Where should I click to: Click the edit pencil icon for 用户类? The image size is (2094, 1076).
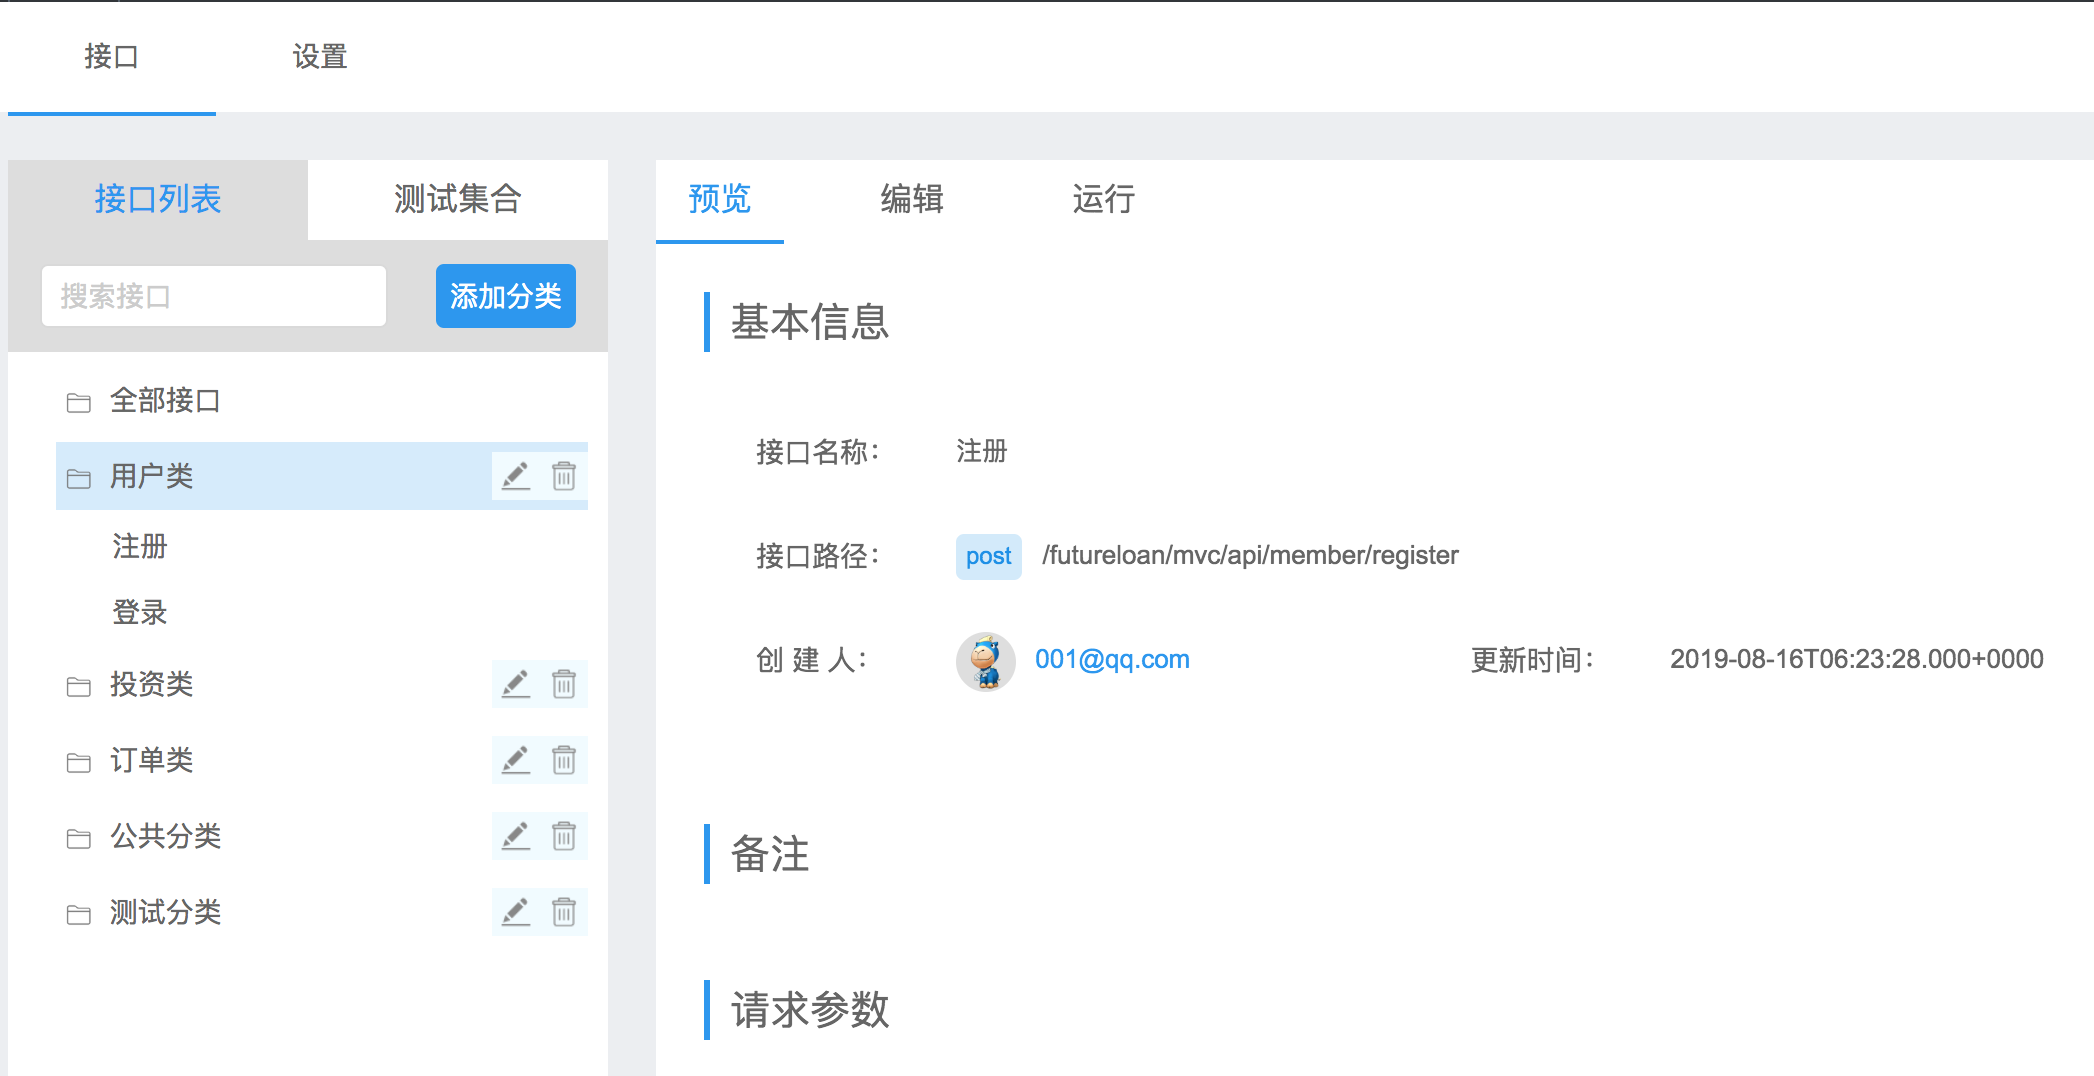point(515,477)
